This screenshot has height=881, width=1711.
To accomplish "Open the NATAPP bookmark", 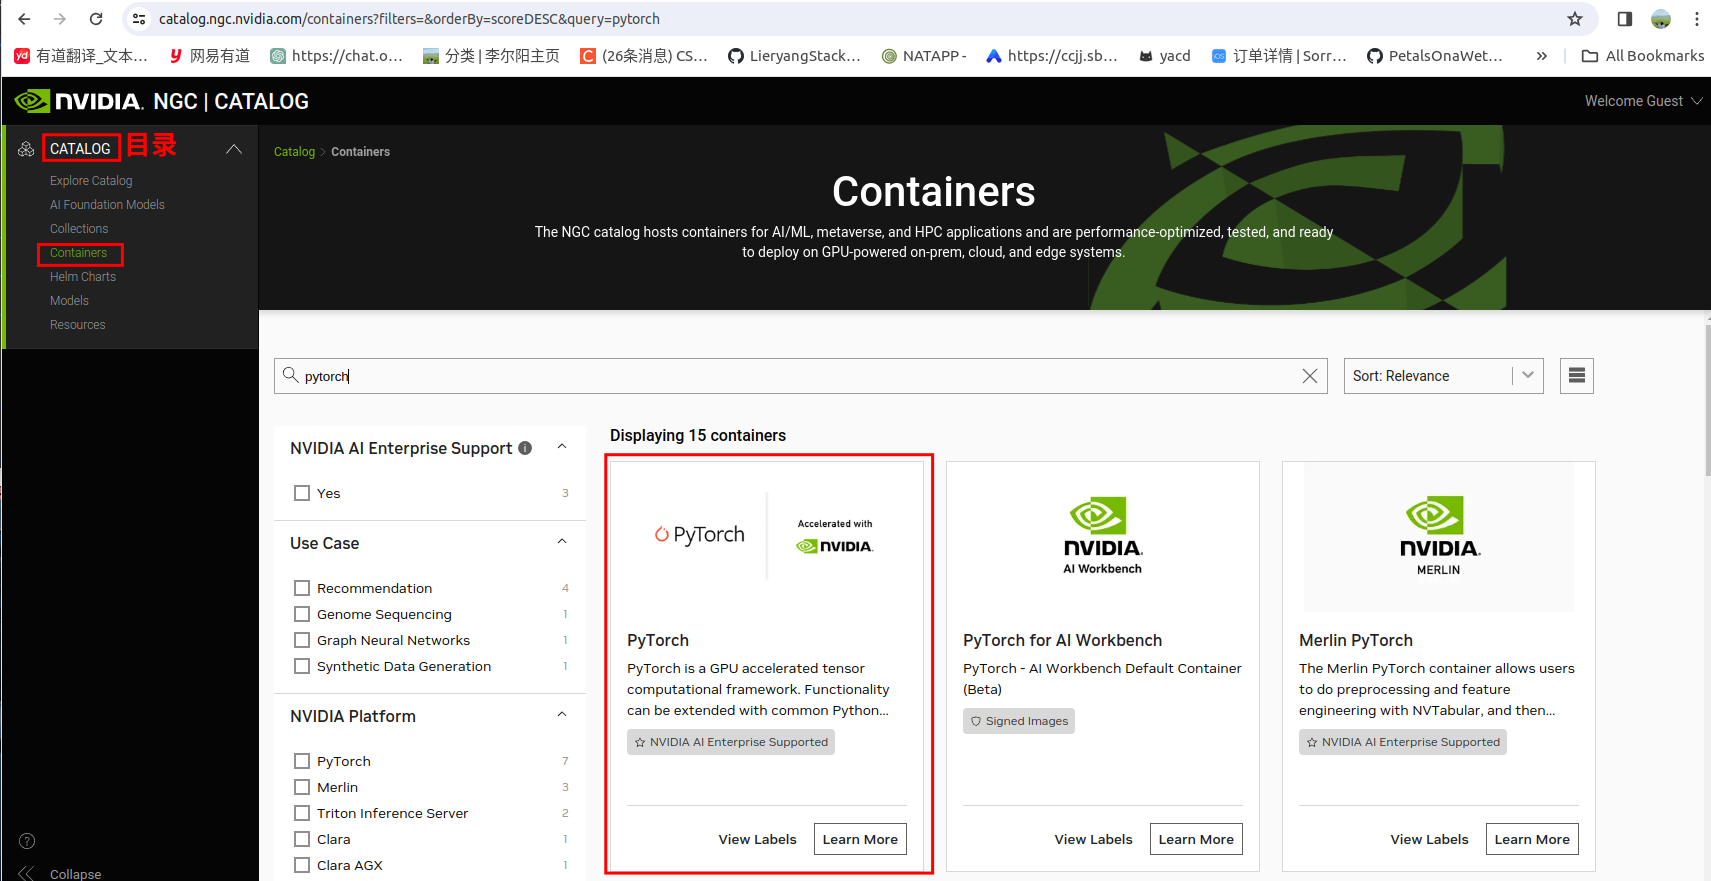I will click(x=924, y=56).
